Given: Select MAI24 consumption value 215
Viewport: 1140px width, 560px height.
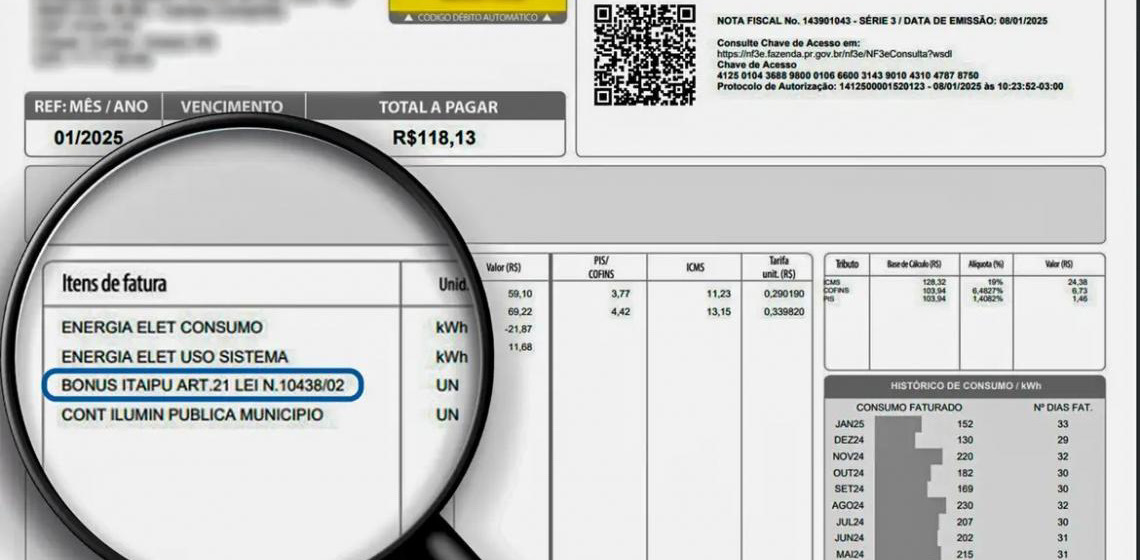Looking at the screenshot, I should coord(965,553).
